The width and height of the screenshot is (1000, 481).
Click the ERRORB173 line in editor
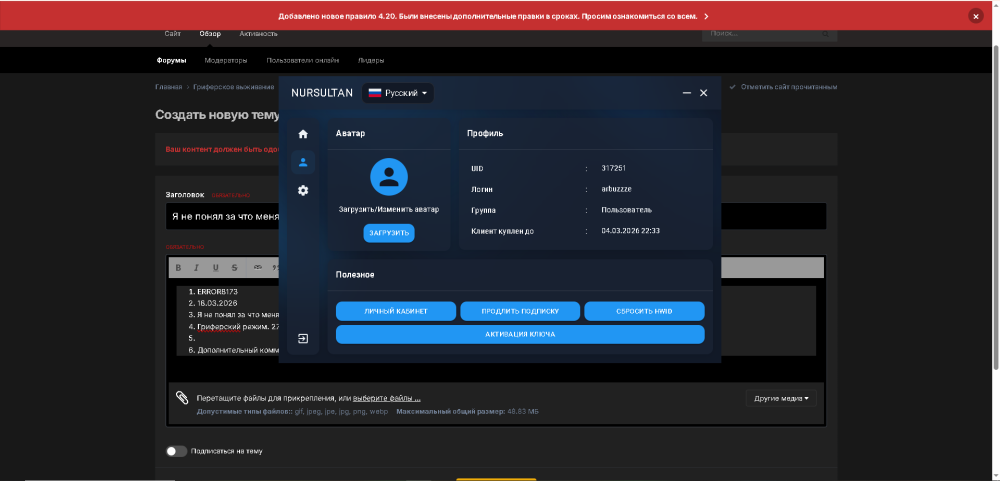pos(217,292)
